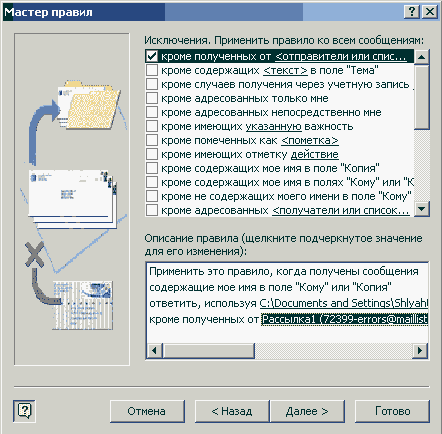The width and height of the screenshot is (442, 434).
Task: Click the 'действие' link in exceptions list
Action: point(315,154)
